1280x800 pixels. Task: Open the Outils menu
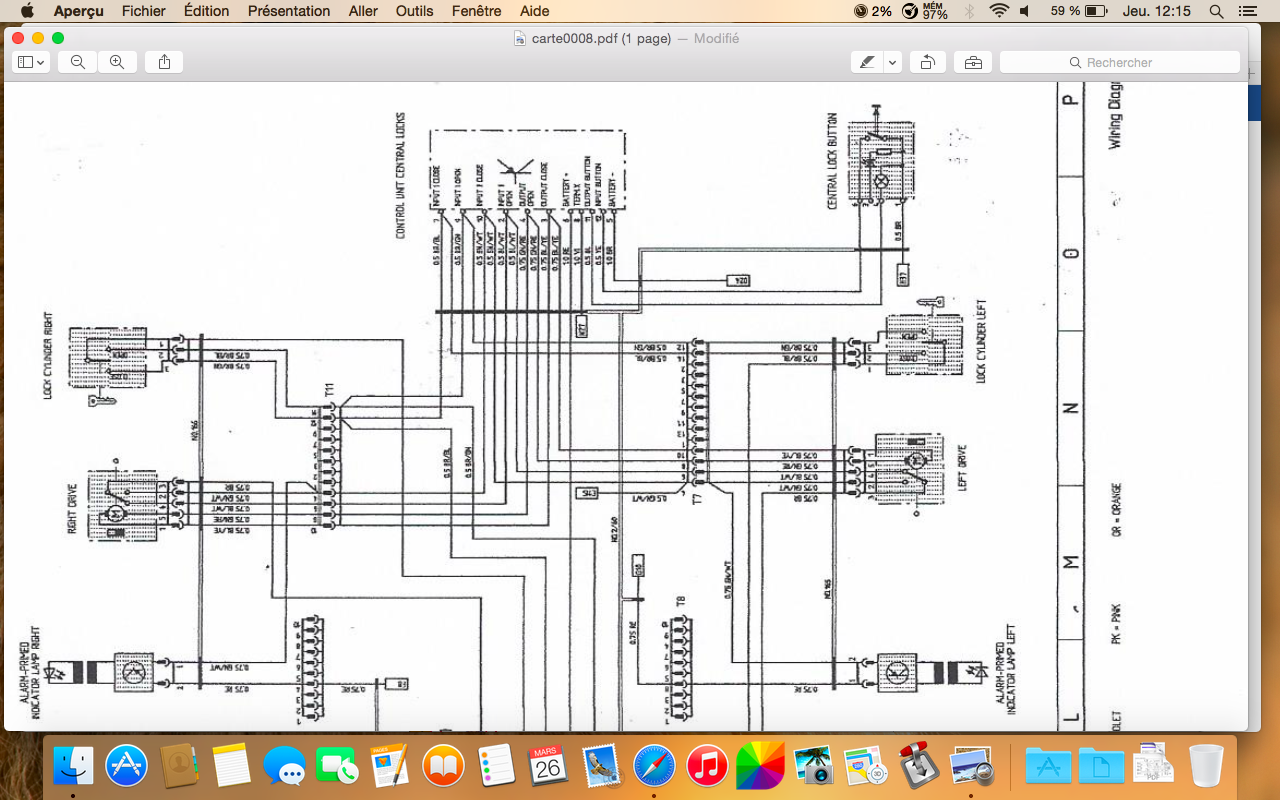click(x=415, y=11)
